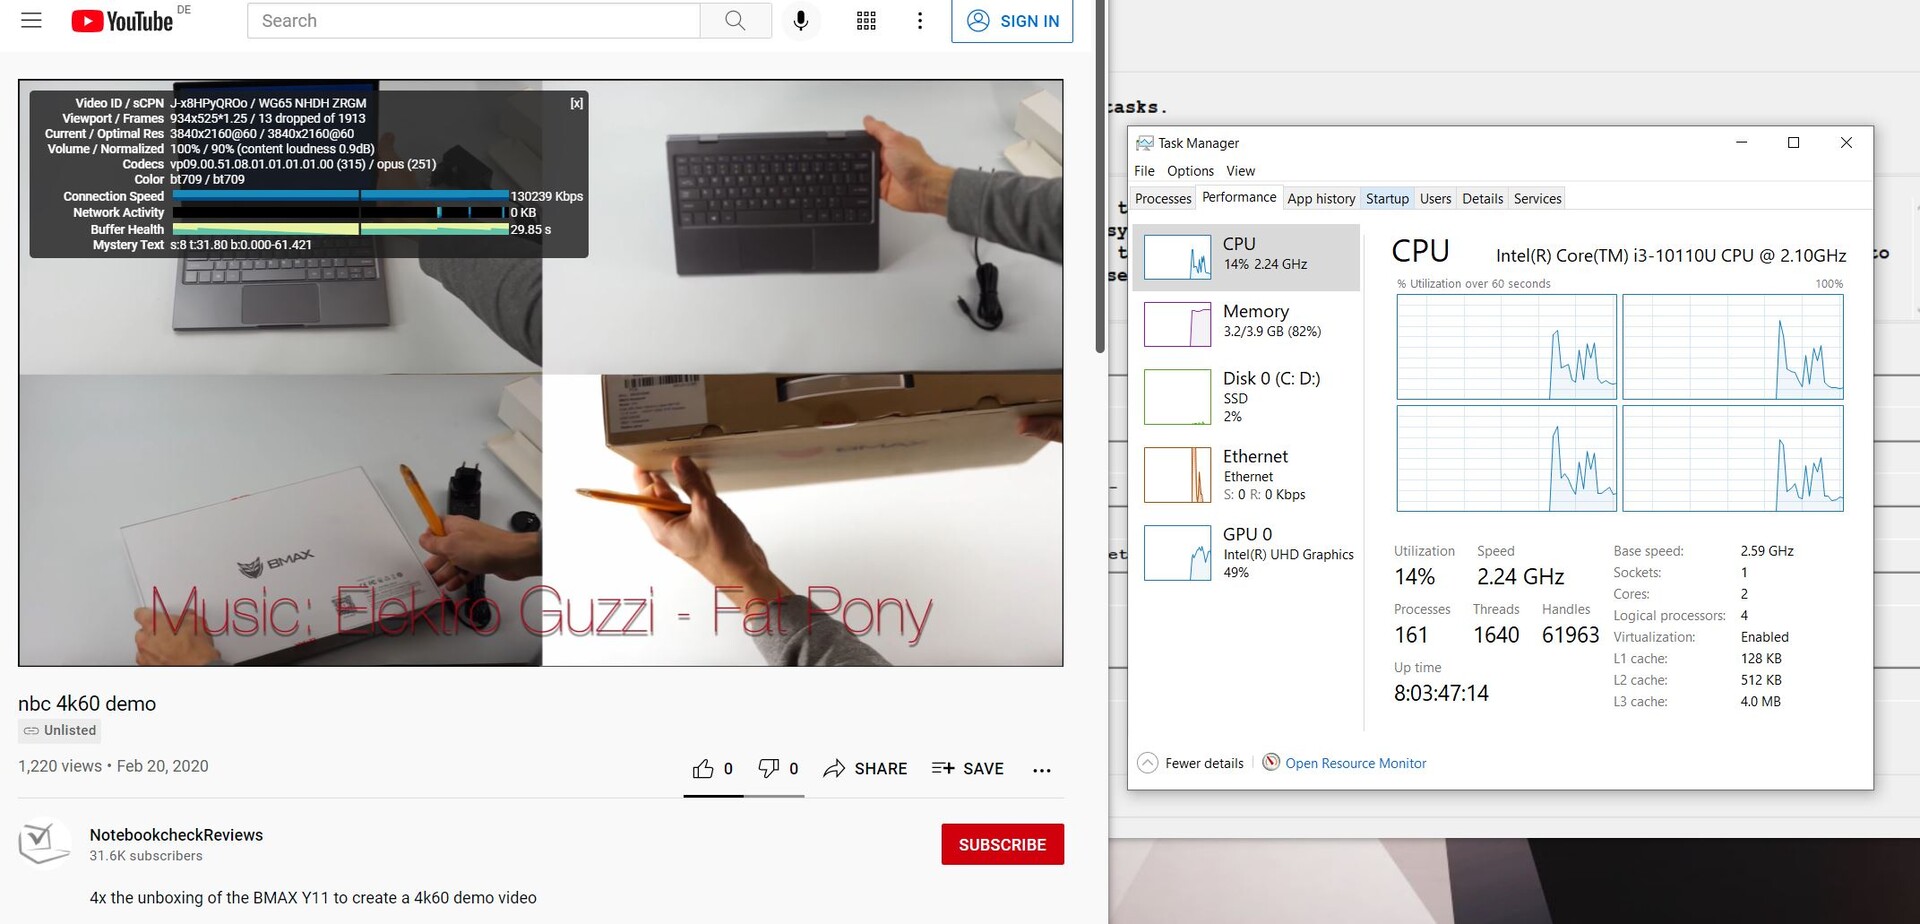Screen dimensions: 1920x924
Task: Click the Unlisted badge under video title
Action: (x=60, y=730)
